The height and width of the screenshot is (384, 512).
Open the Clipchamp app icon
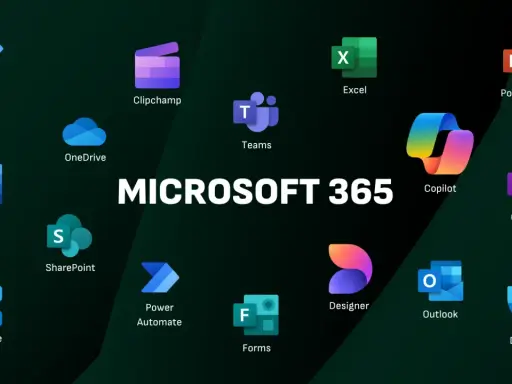pos(157,65)
